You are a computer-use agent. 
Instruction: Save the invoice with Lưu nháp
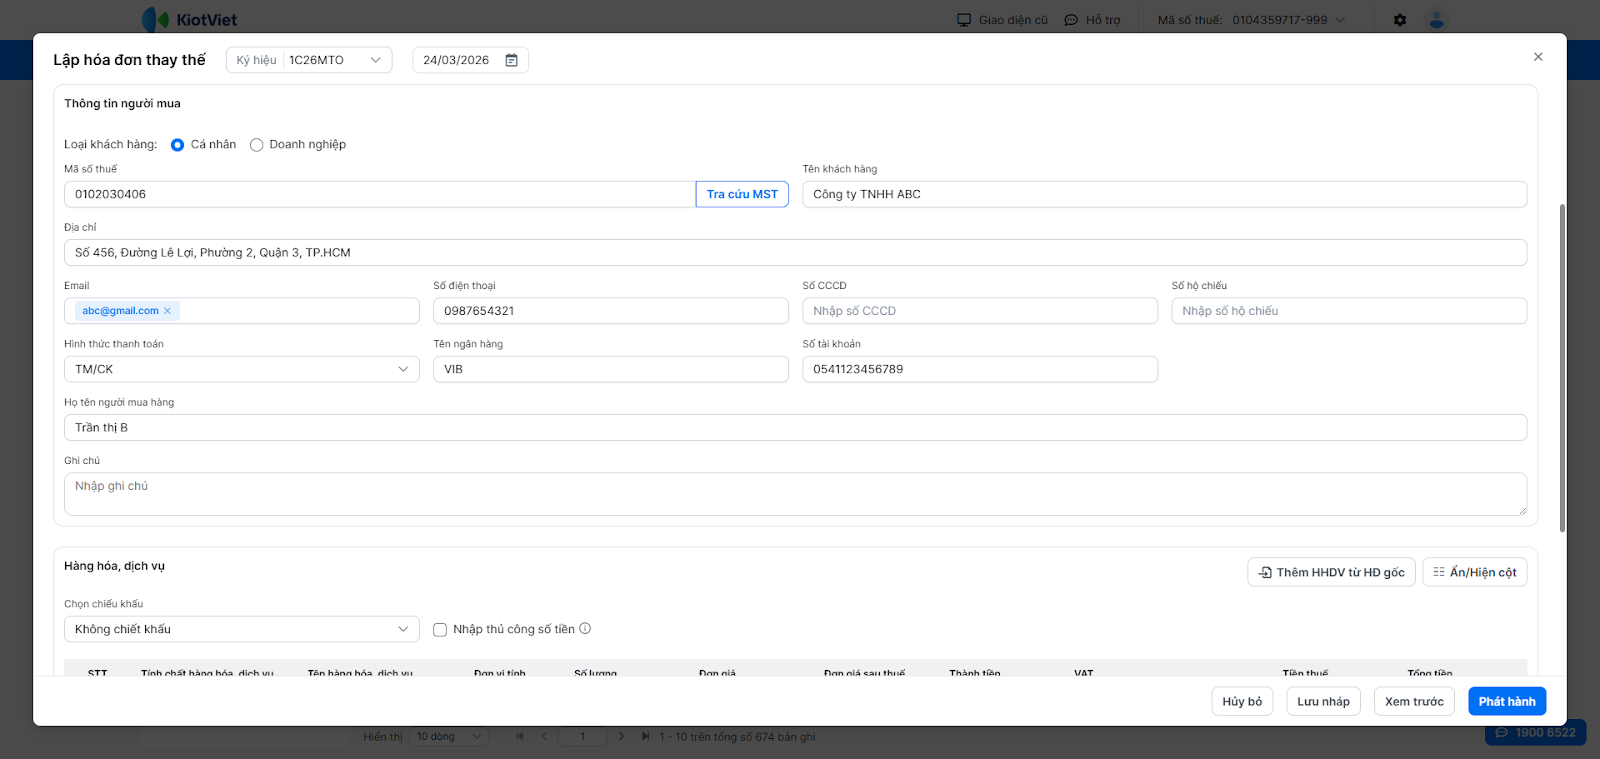click(1323, 701)
